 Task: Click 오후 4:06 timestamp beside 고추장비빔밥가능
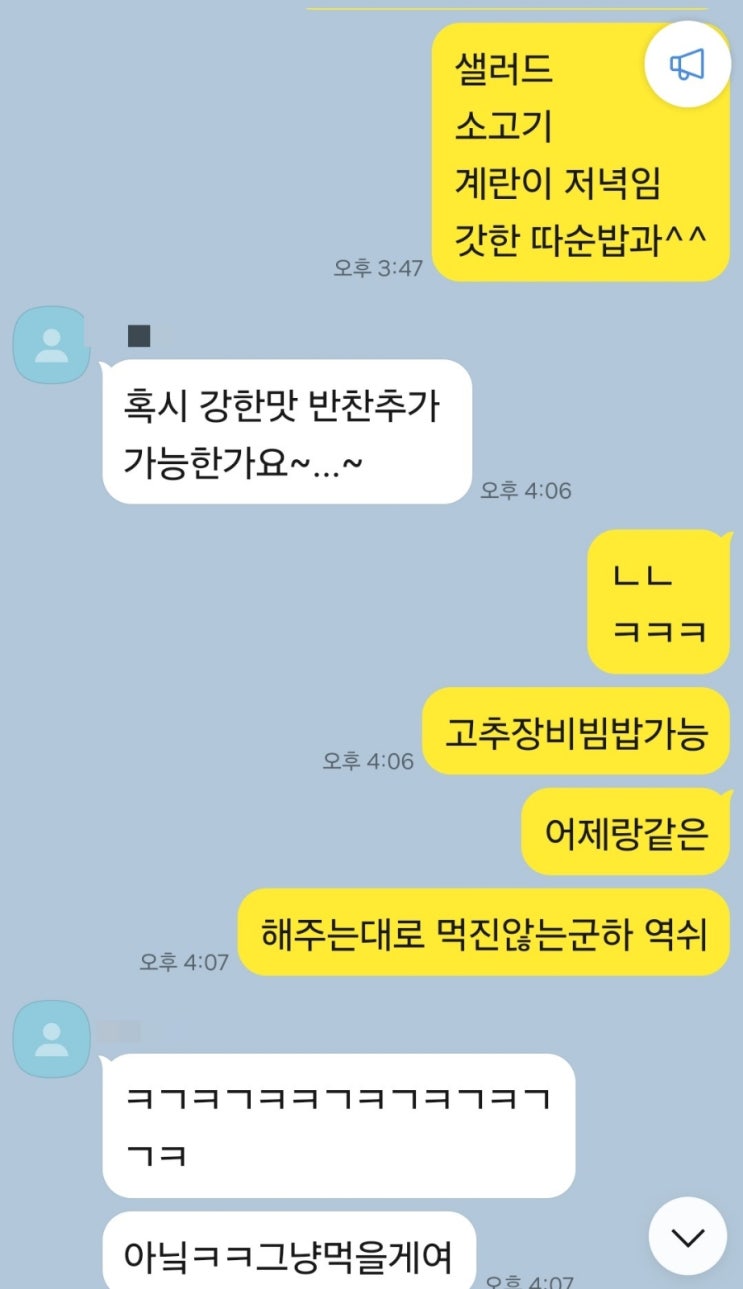coord(368,761)
